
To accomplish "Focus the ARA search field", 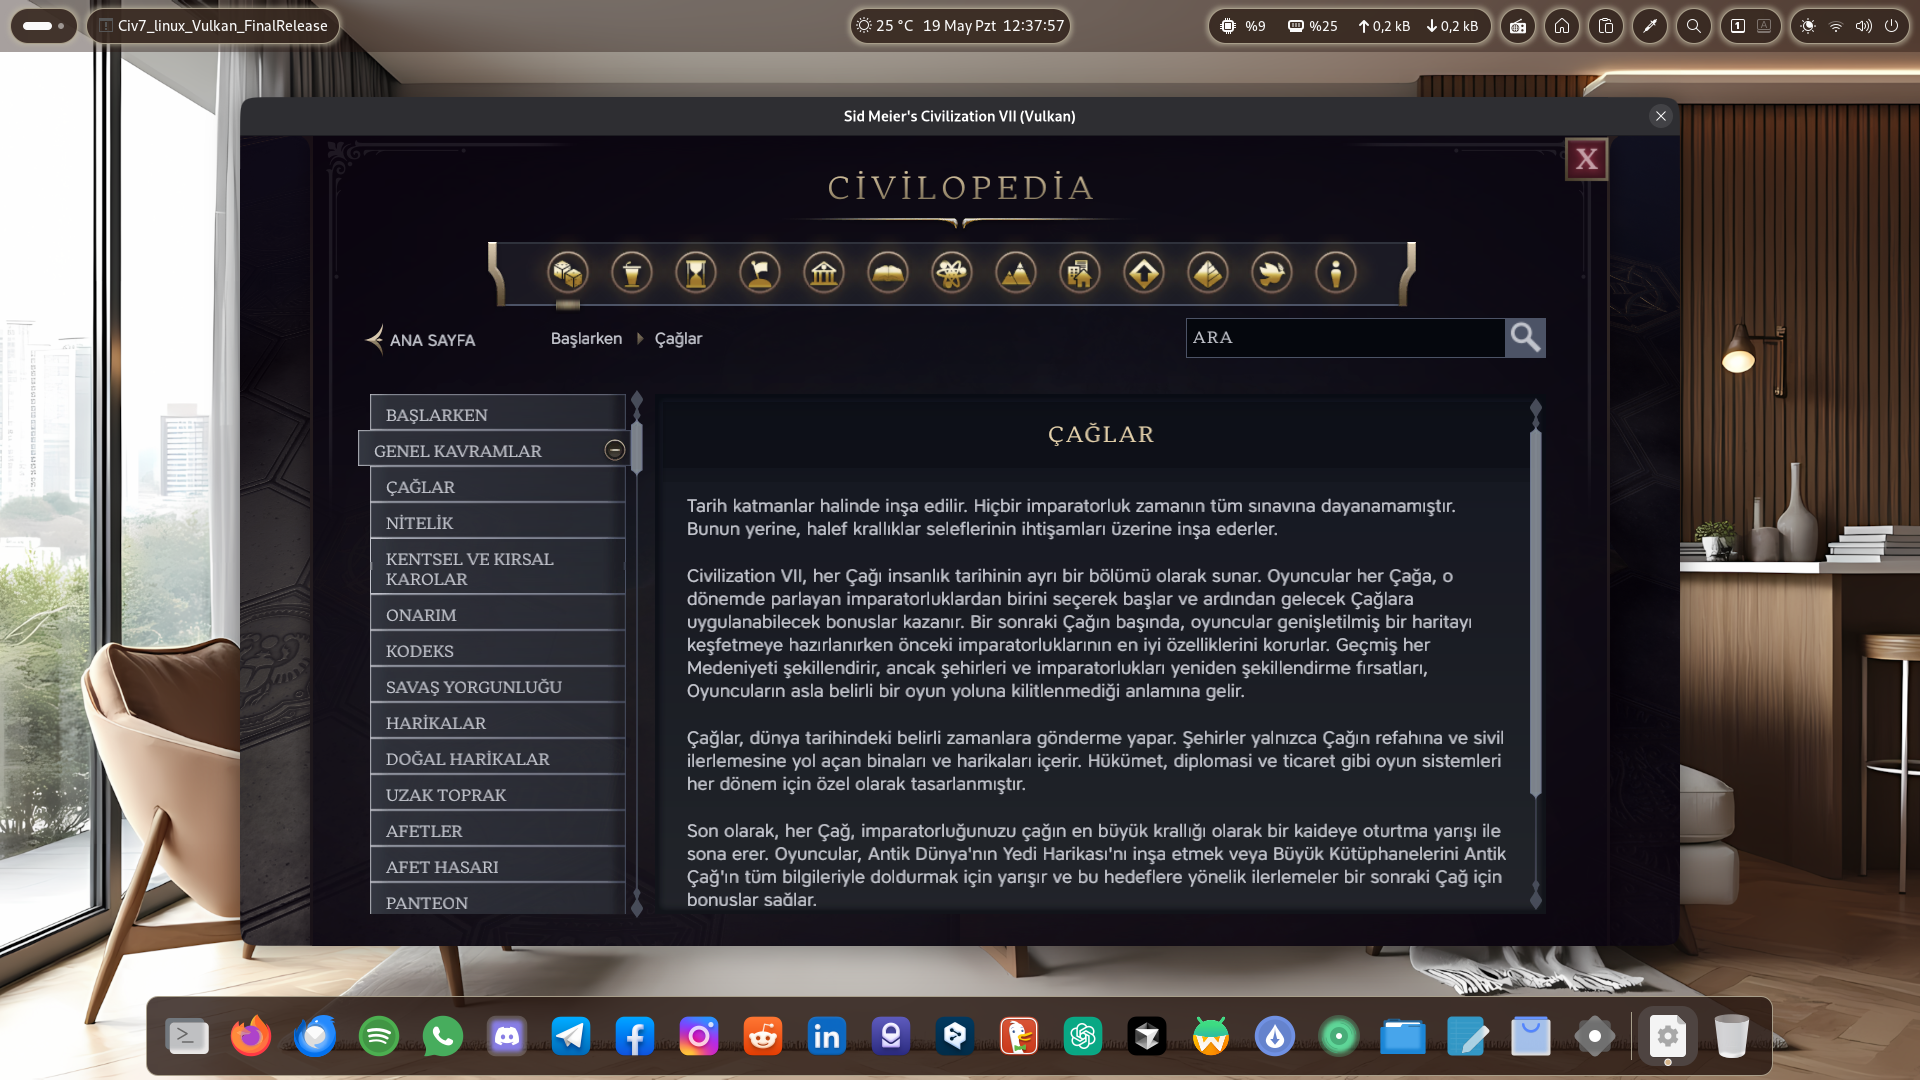I will [1345, 338].
